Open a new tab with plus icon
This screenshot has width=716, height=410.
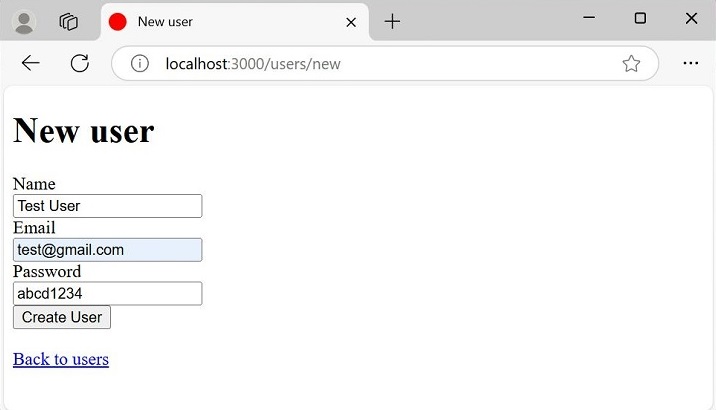pos(392,21)
